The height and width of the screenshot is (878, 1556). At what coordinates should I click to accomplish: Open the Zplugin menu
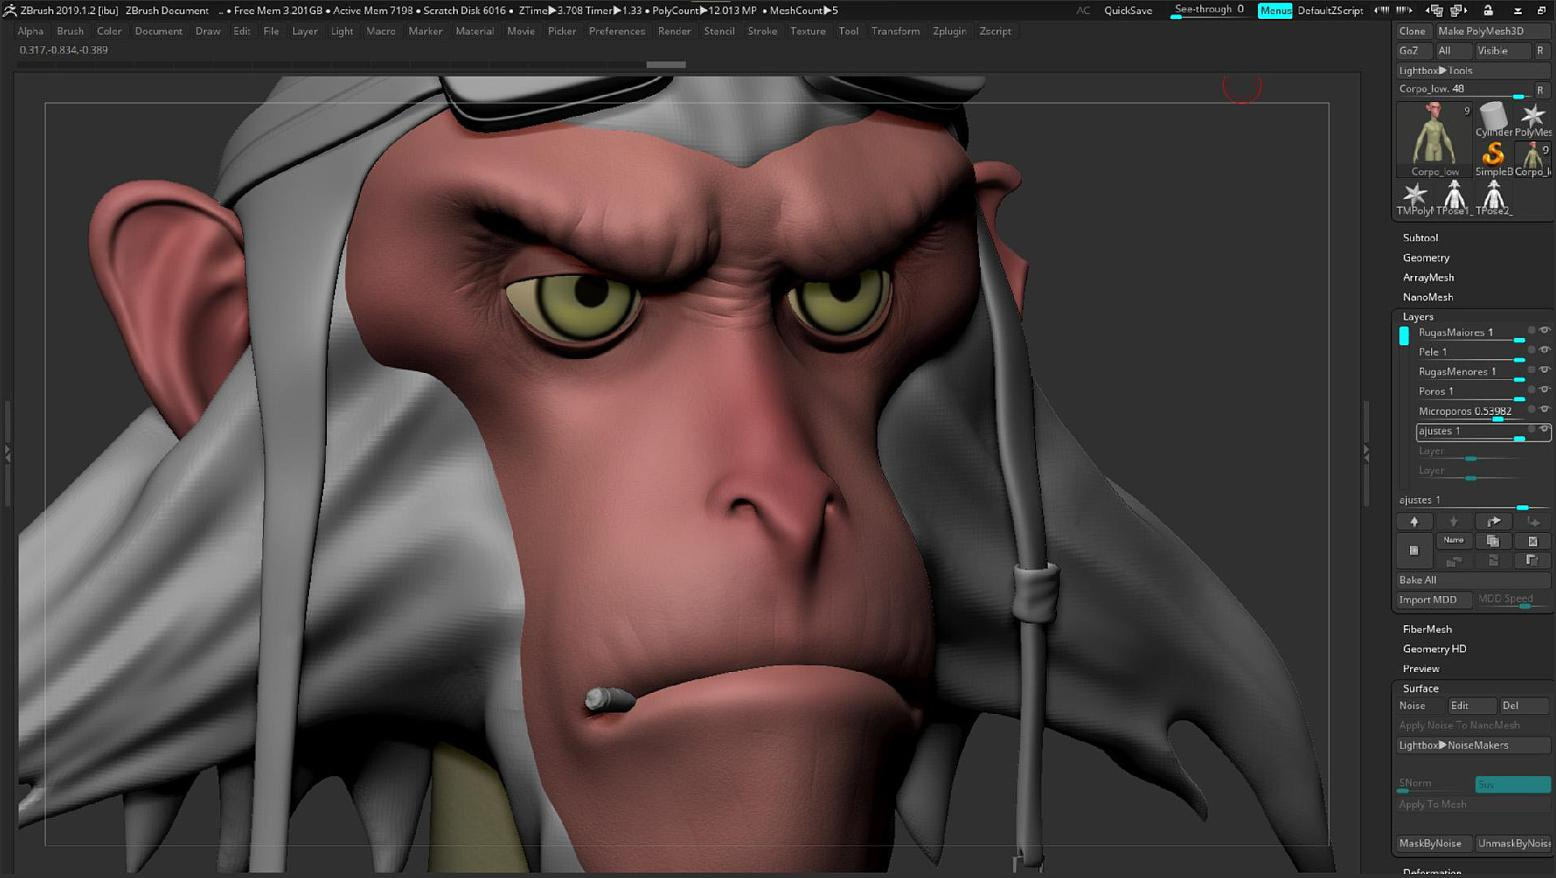tap(949, 31)
